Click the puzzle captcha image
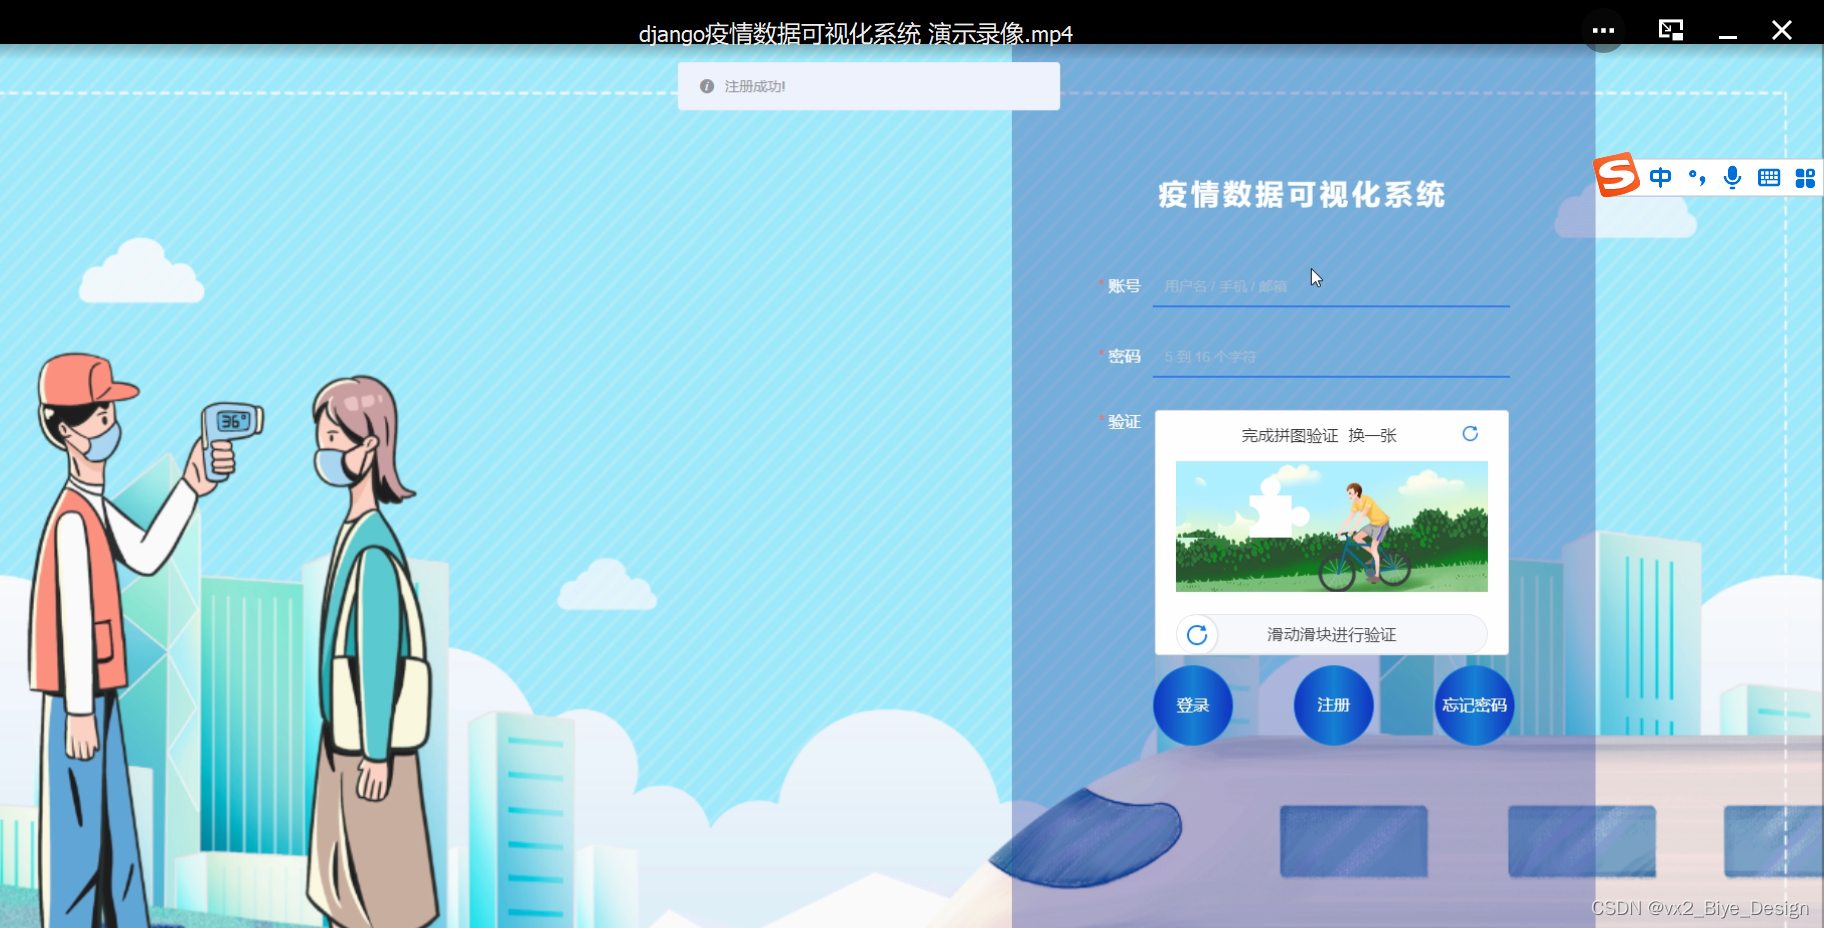1824x928 pixels. pyautogui.click(x=1332, y=526)
